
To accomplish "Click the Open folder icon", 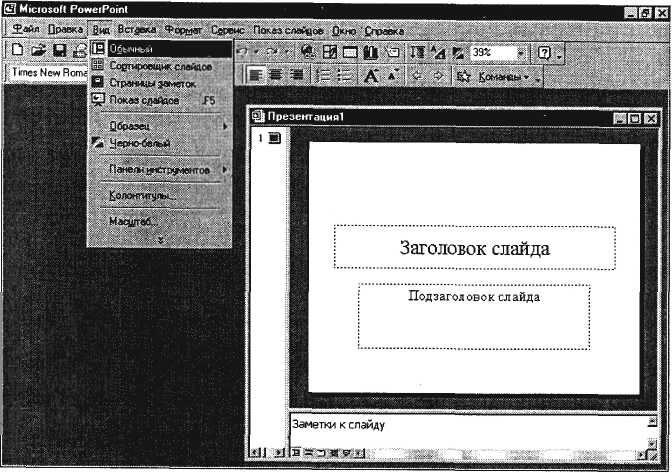I will [39, 51].
